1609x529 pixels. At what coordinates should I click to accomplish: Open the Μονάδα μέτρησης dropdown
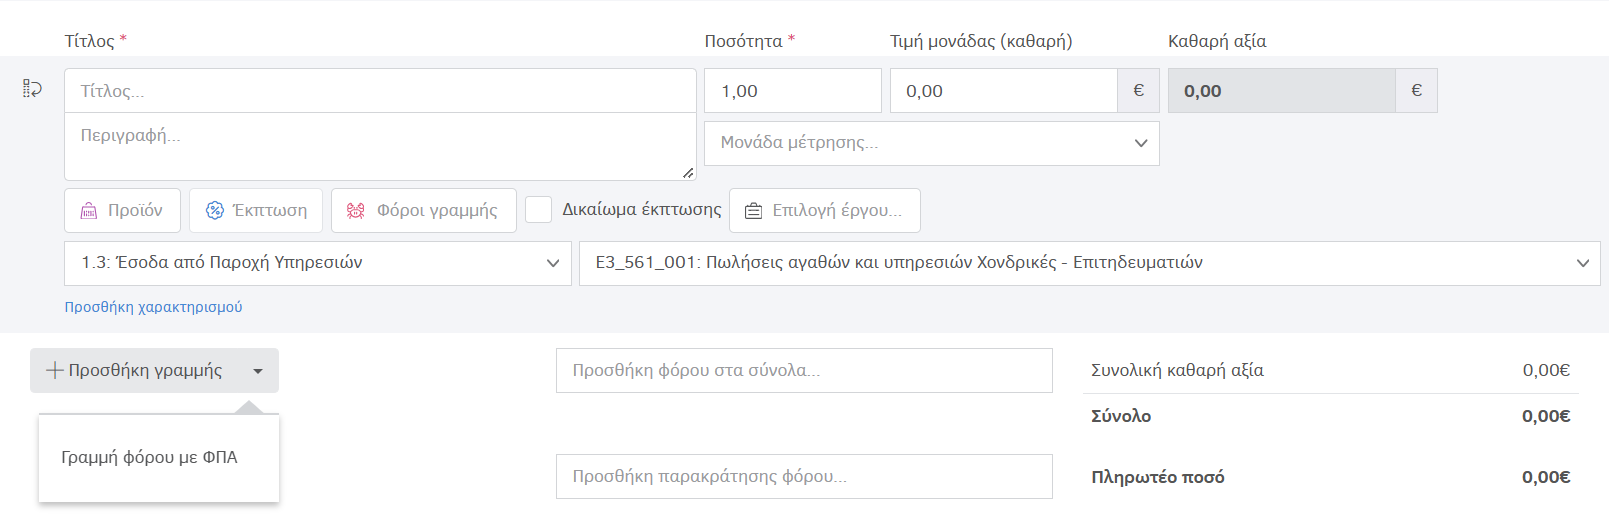point(932,143)
